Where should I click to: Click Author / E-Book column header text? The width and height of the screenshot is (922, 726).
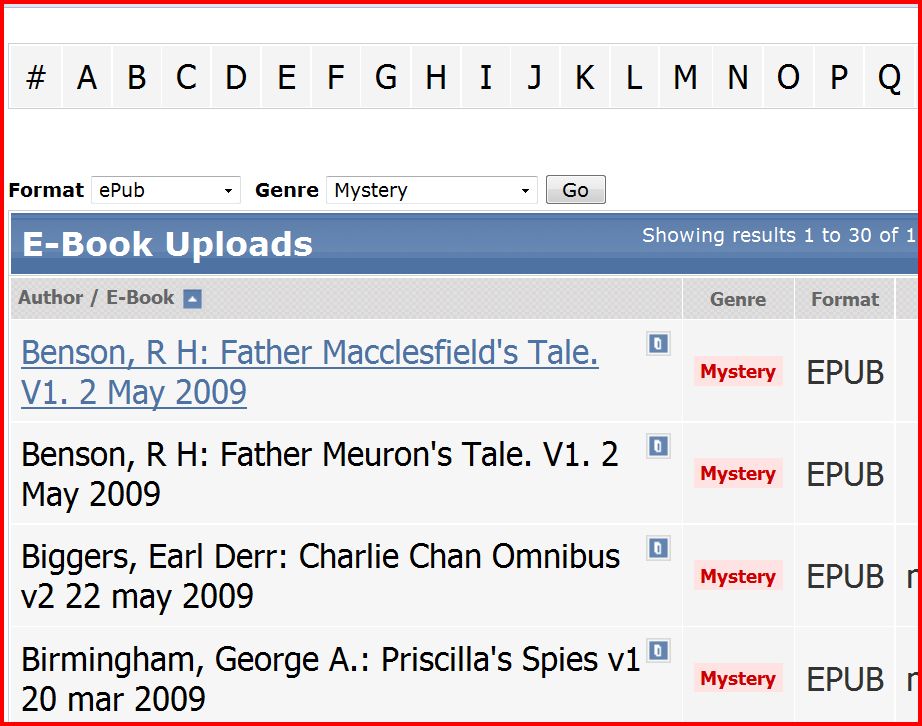pyautogui.click(x=96, y=298)
